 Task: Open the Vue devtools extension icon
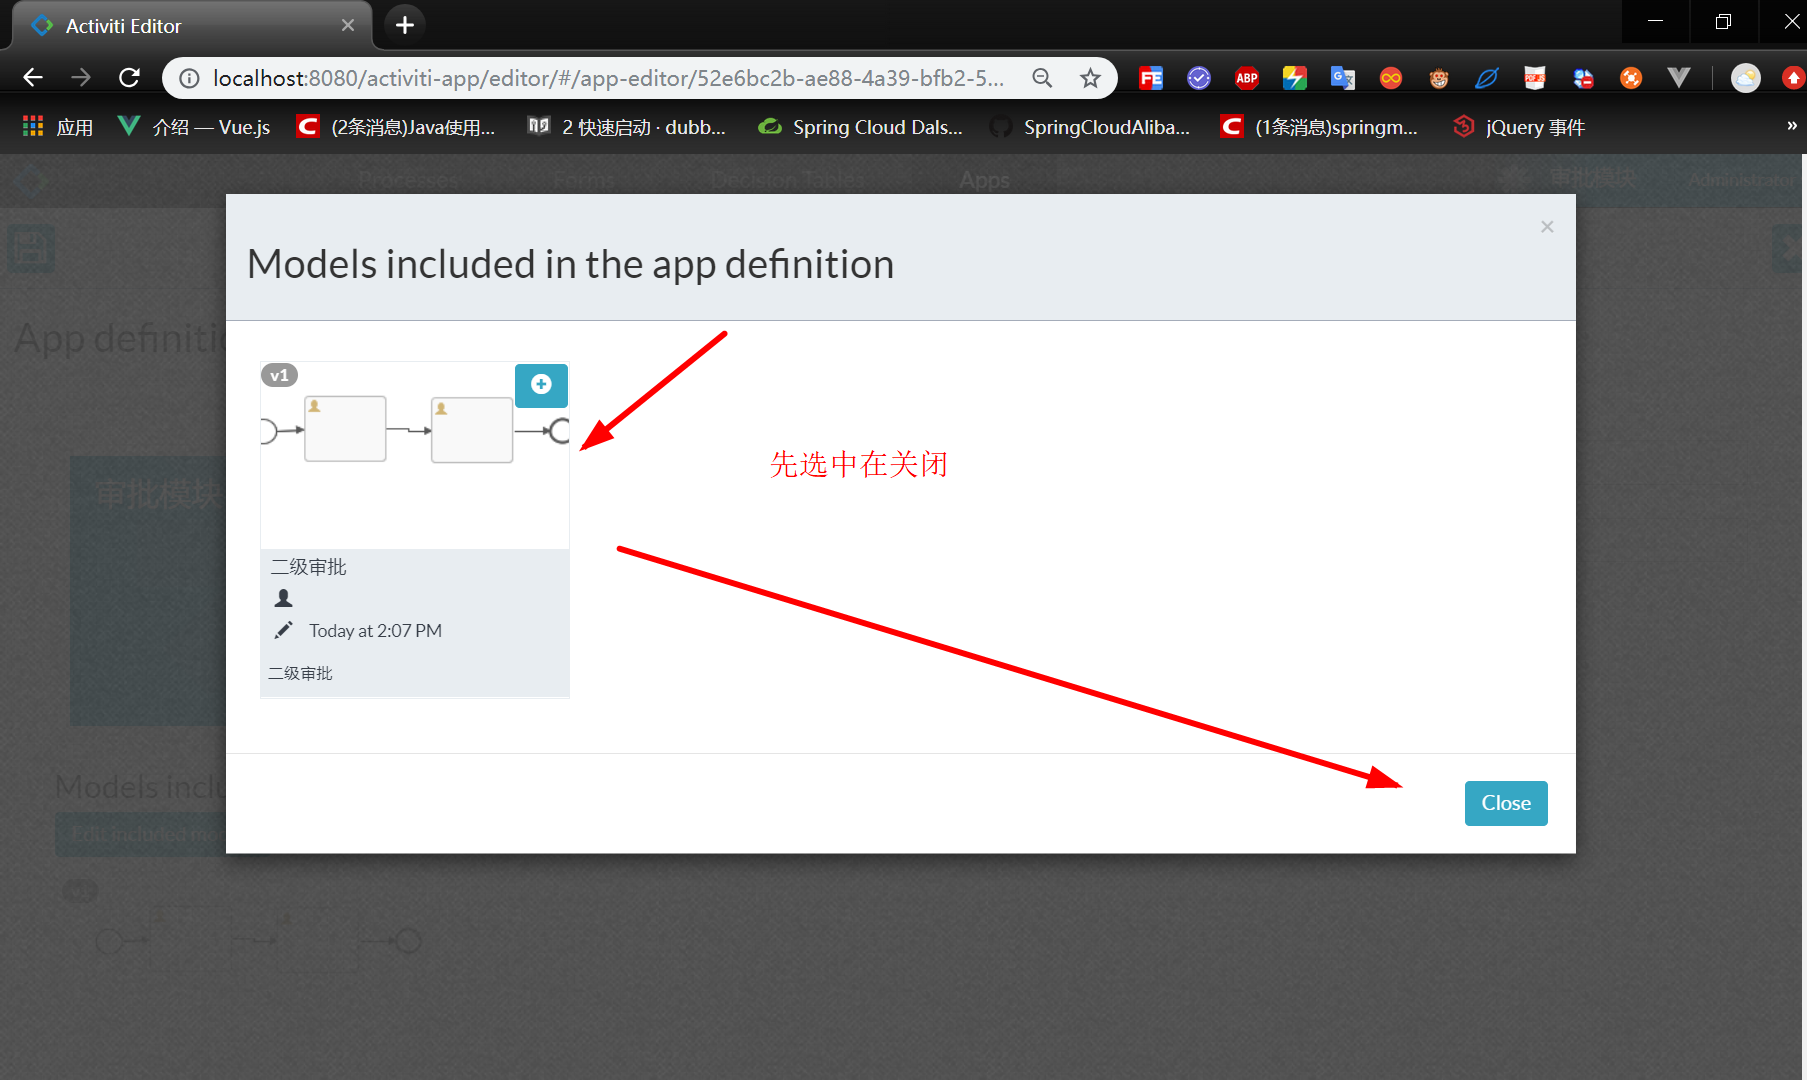pyautogui.click(x=1679, y=78)
